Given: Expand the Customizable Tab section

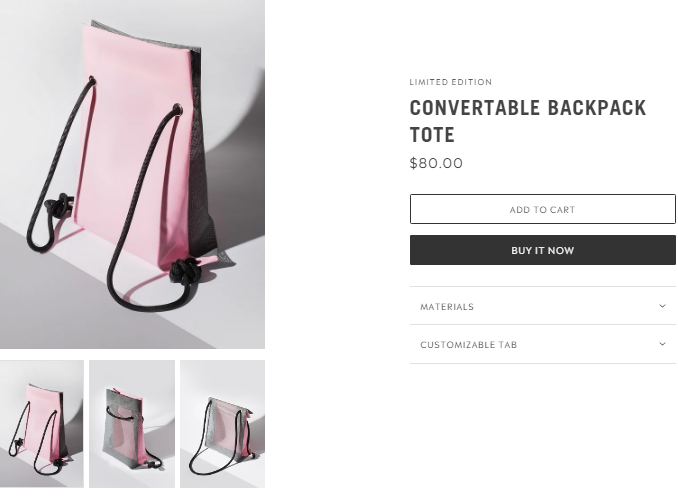Looking at the screenshot, I should coord(543,344).
